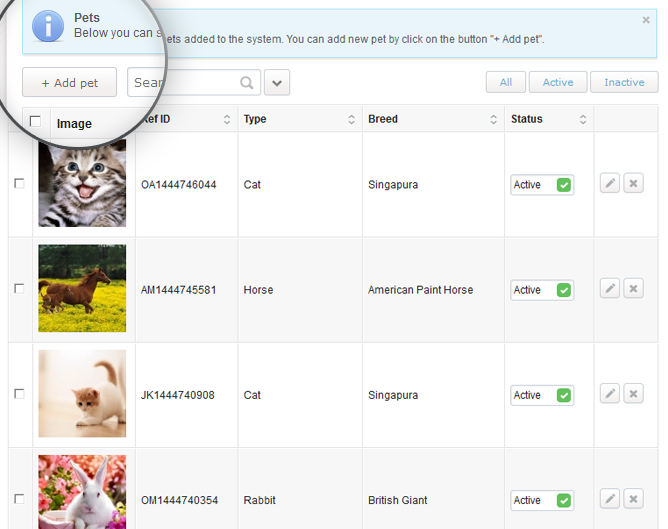Open the rabbit photo thumbnail
Image resolution: width=668 pixels, height=529 pixels.
82,492
